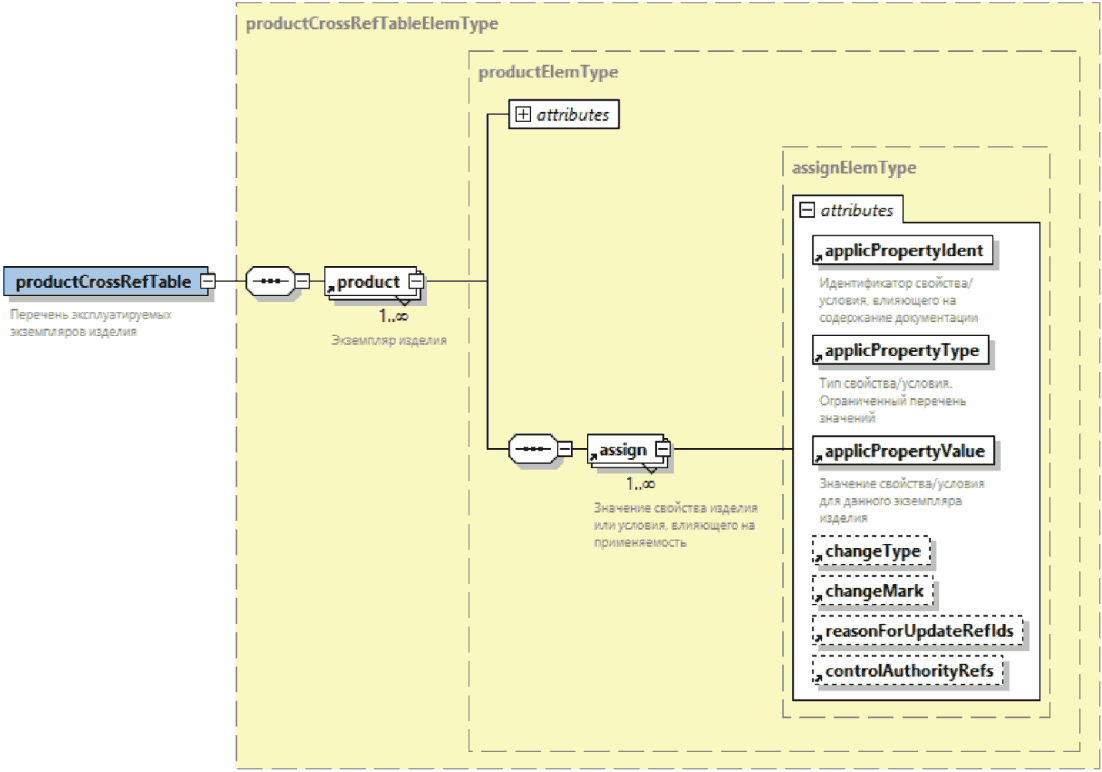Select the optional changeMark attribute

873,591
